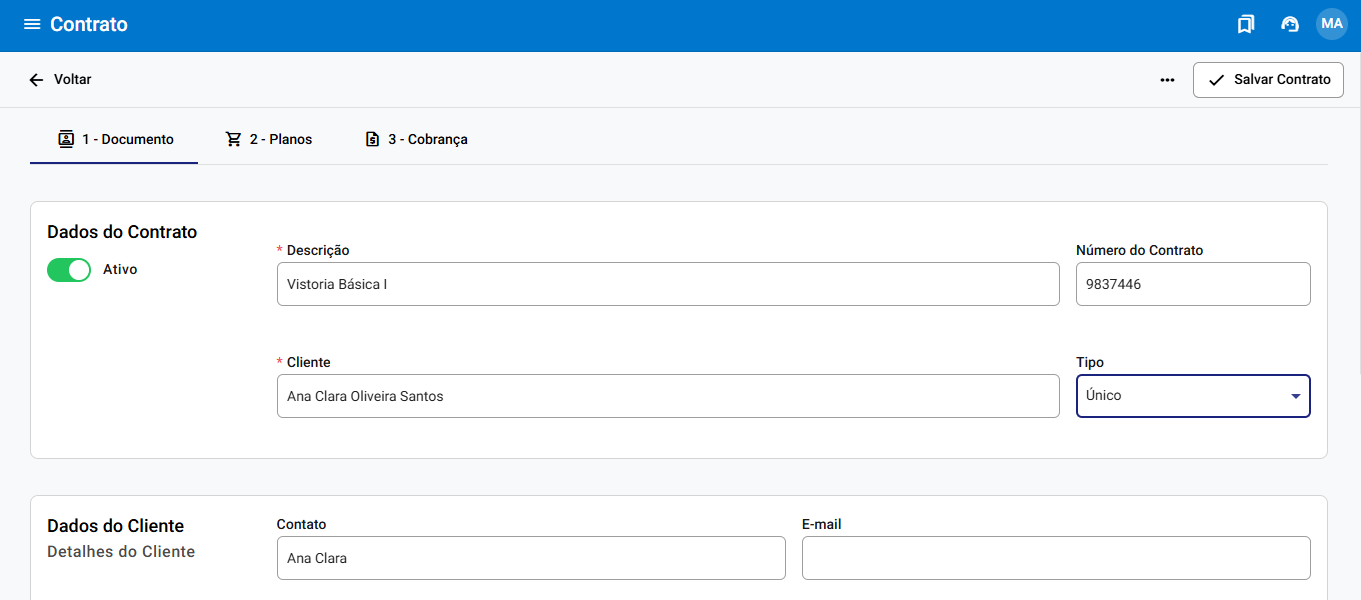This screenshot has width=1361, height=600.
Task: Click the back arrow beside Voltar
Action: pos(36,80)
